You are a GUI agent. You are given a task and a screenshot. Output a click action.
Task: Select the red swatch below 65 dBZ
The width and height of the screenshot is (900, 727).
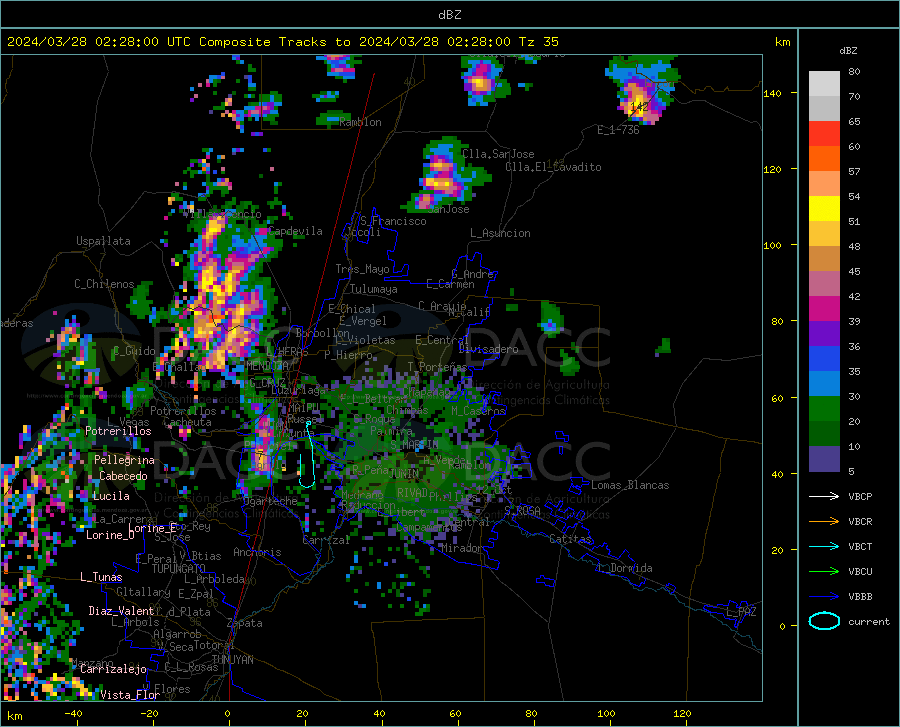[x=824, y=134]
